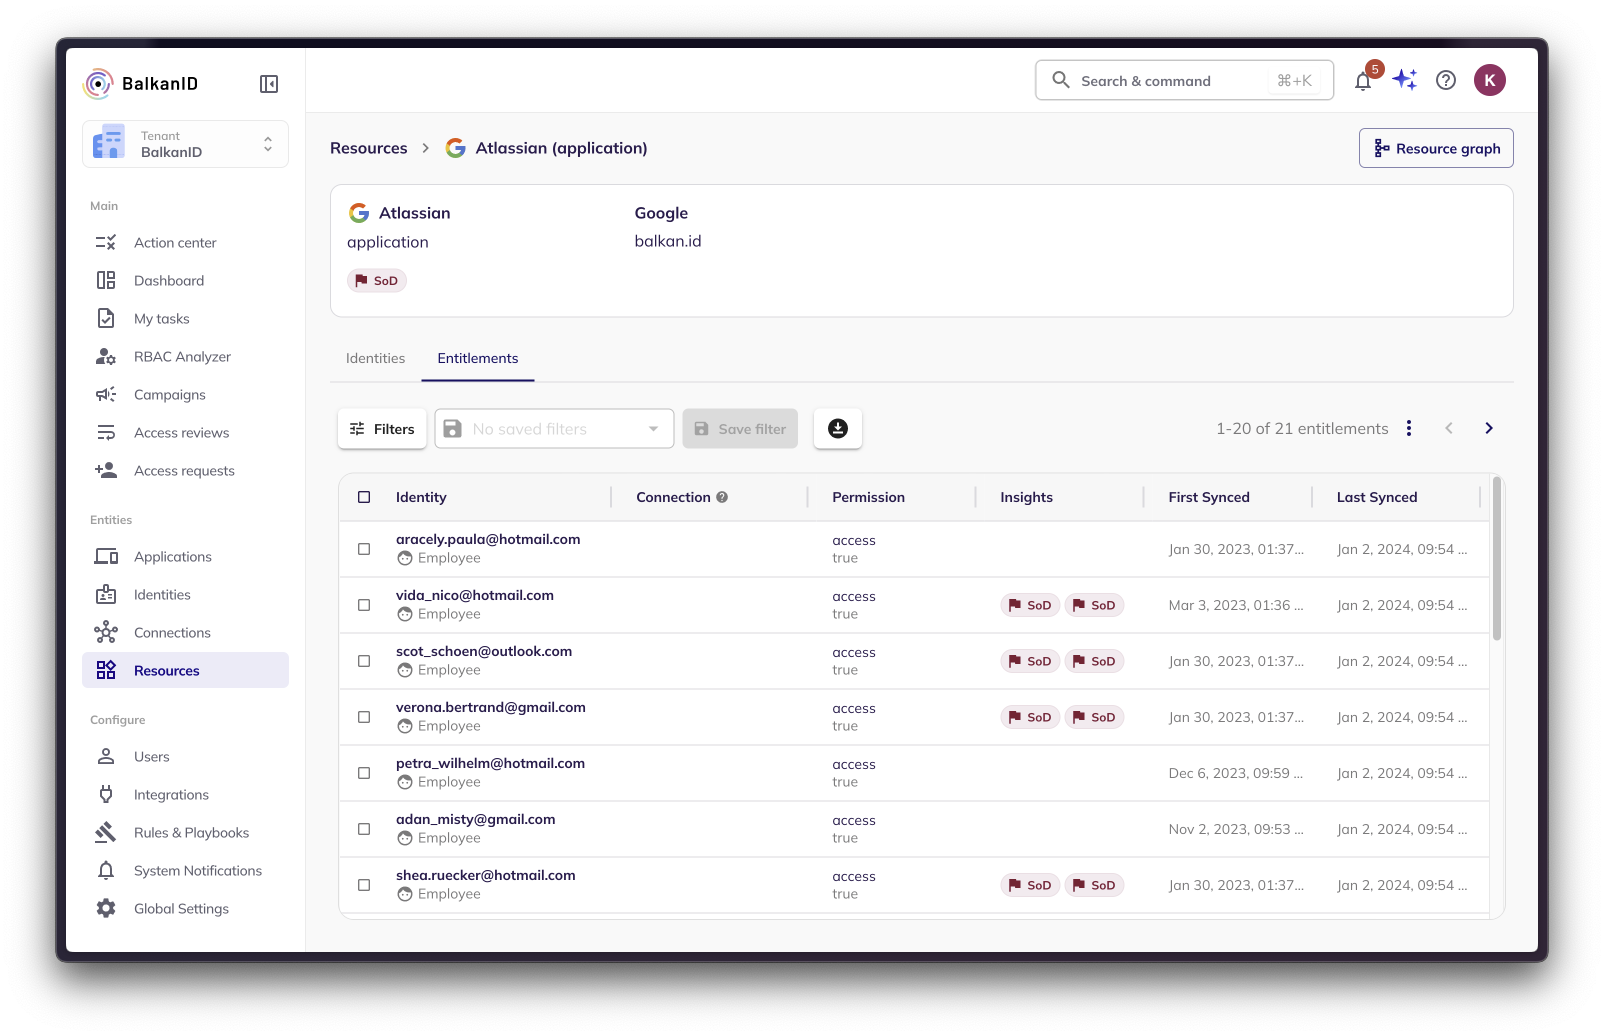
Task: Open the notifications bell
Action: click(1363, 81)
